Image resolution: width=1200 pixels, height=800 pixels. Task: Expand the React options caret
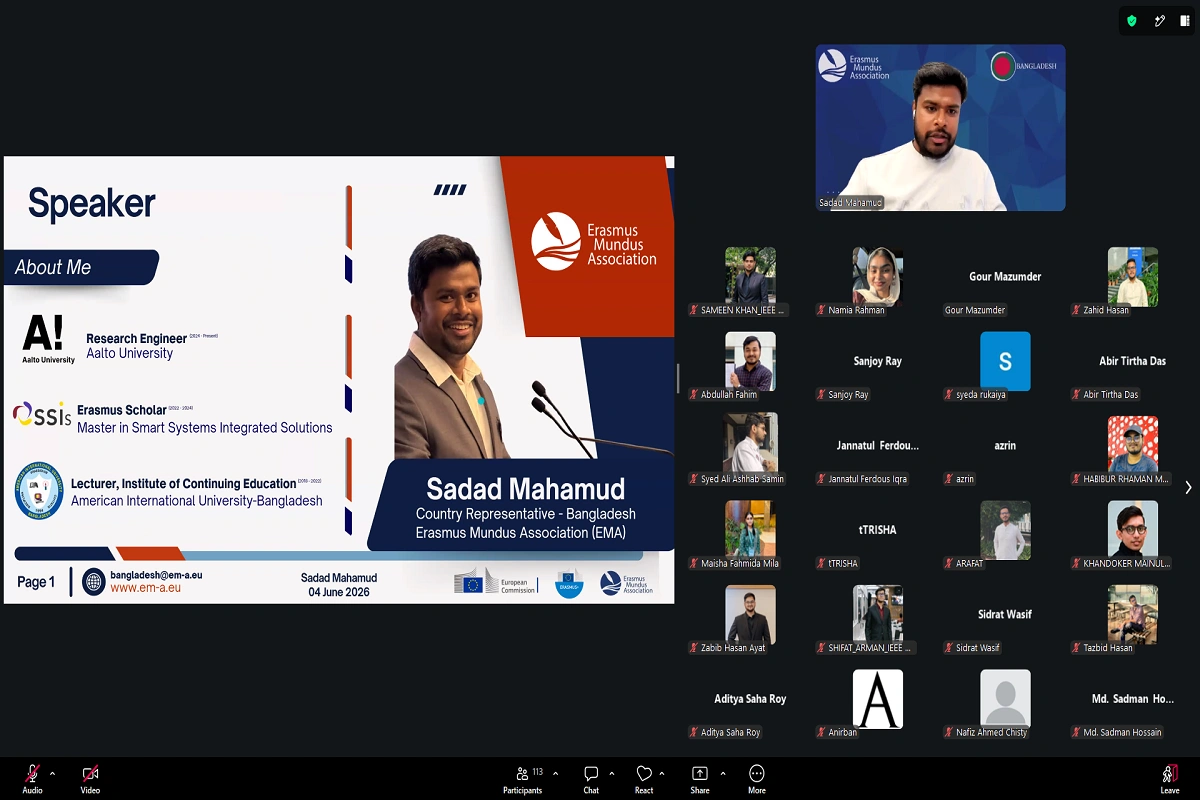click(662, 773)
